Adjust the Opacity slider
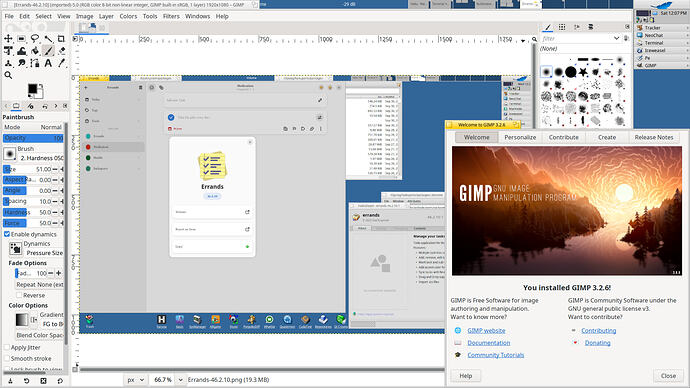 [33, 138]
